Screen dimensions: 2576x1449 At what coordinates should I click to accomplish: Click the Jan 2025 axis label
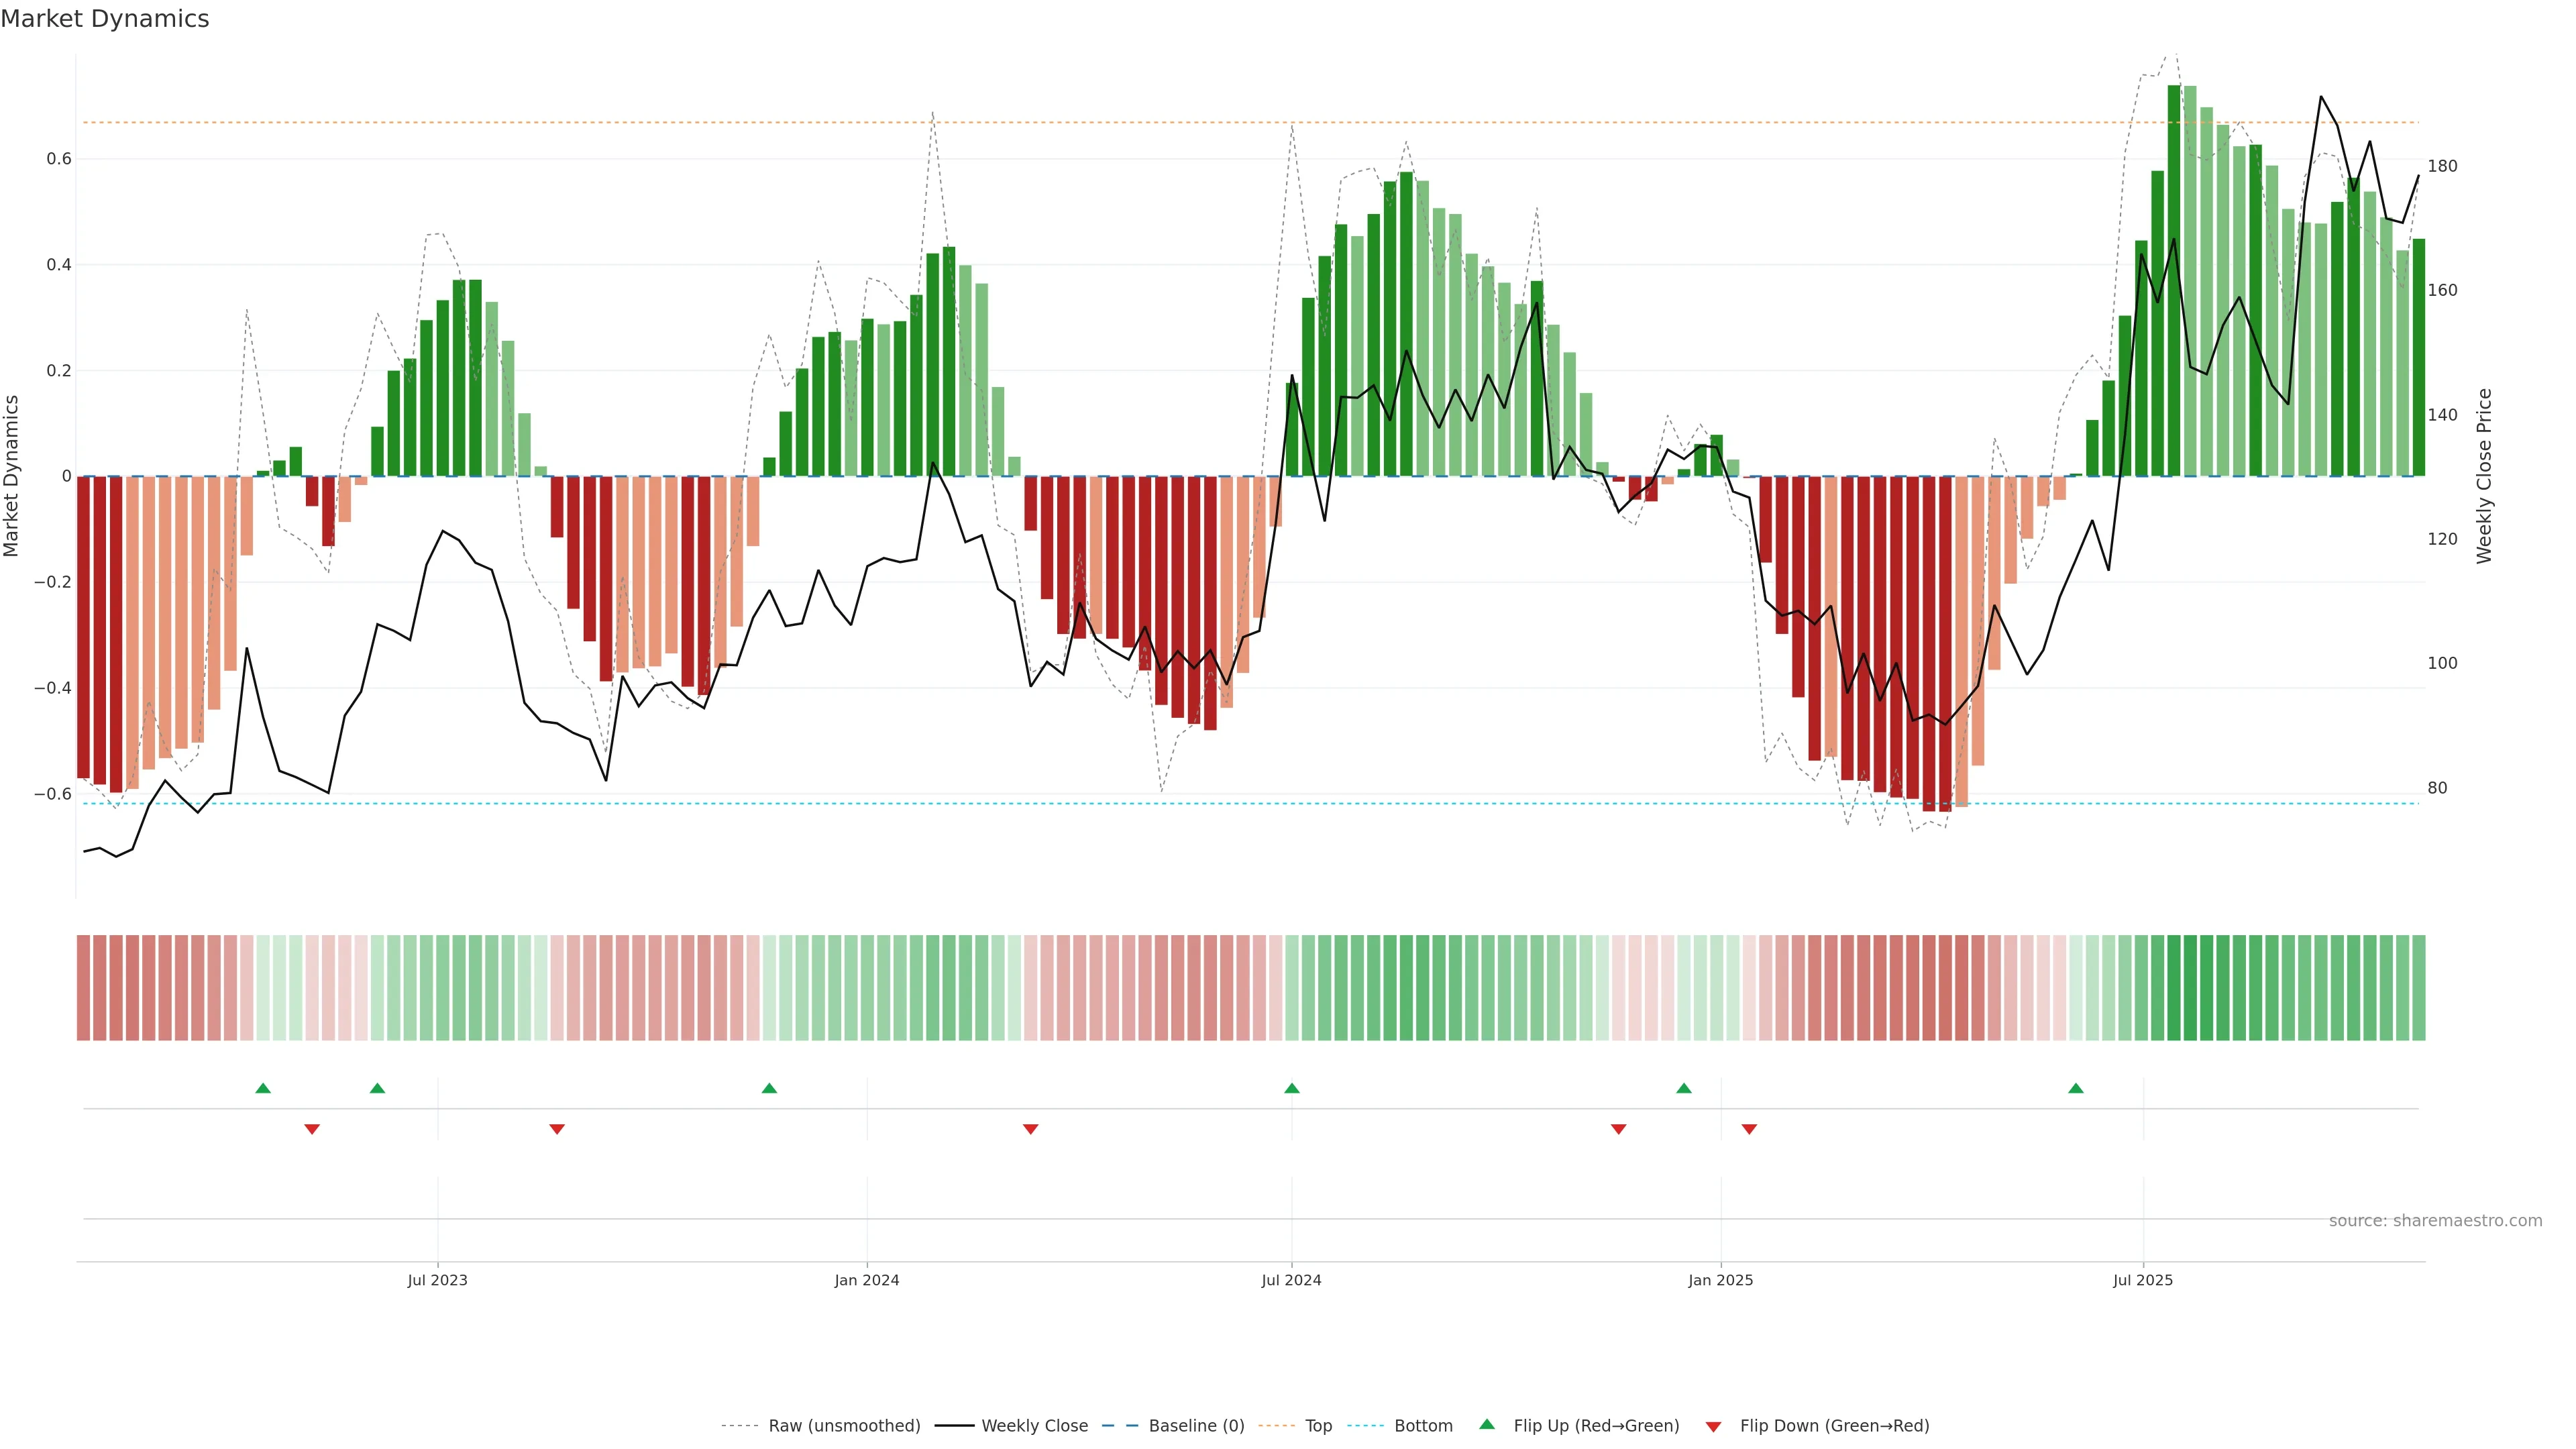pyautogui.click(x=1720, y=1280)
